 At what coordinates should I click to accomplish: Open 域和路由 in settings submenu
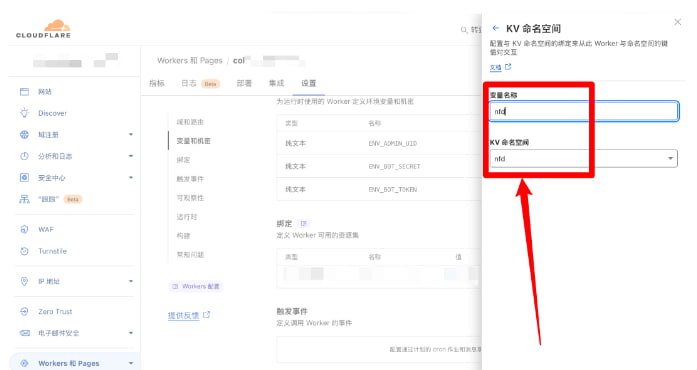tap(190, 122)
